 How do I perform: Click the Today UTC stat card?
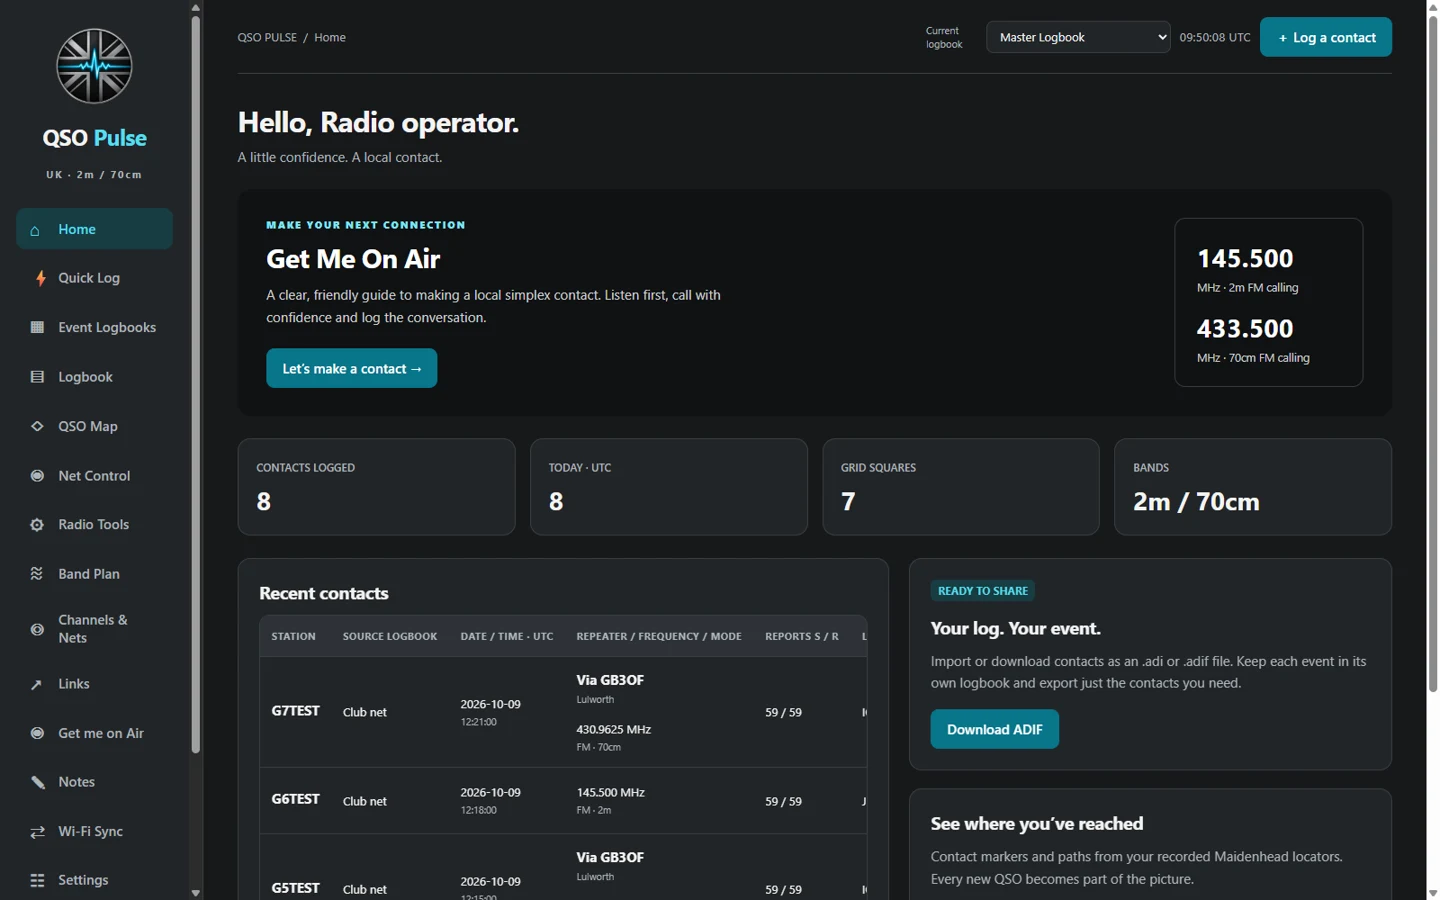pyautogui.click(x=669, y=487)
